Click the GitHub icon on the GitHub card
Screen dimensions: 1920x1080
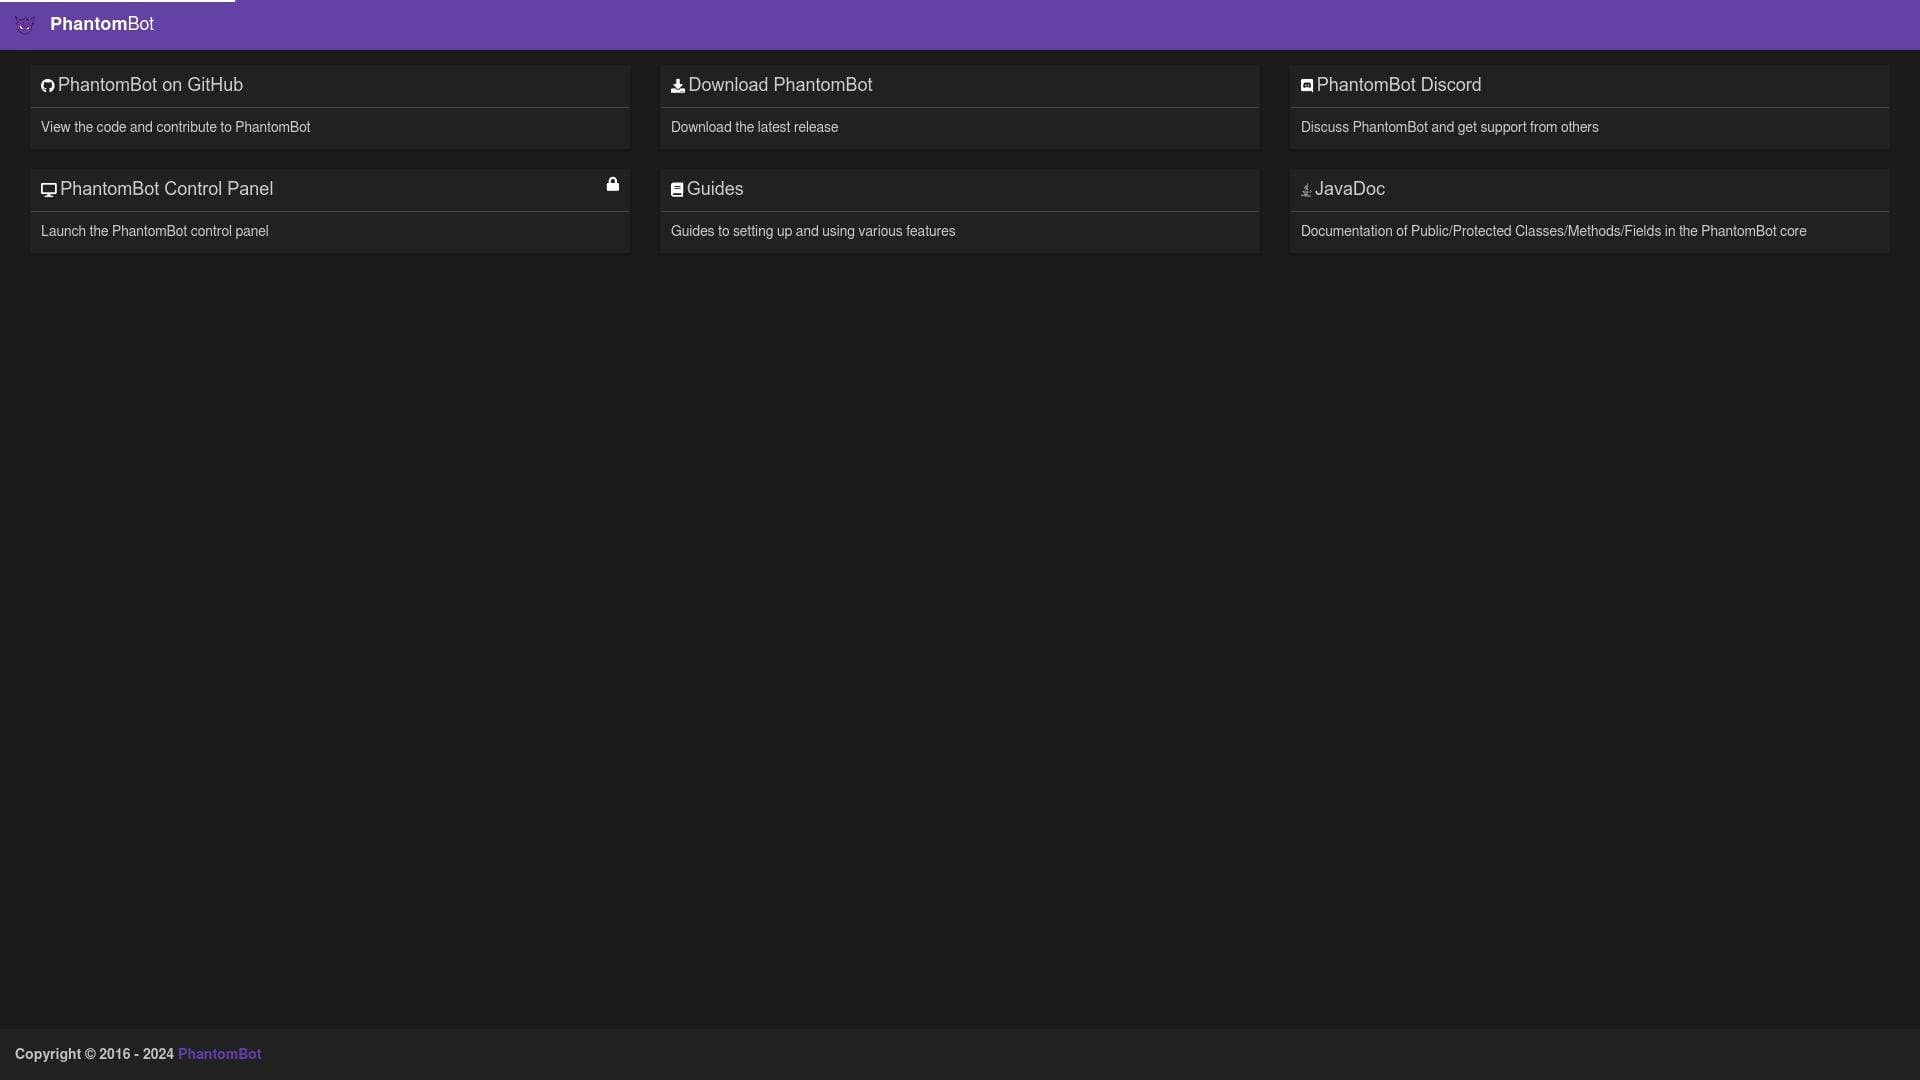pos(47,86)
